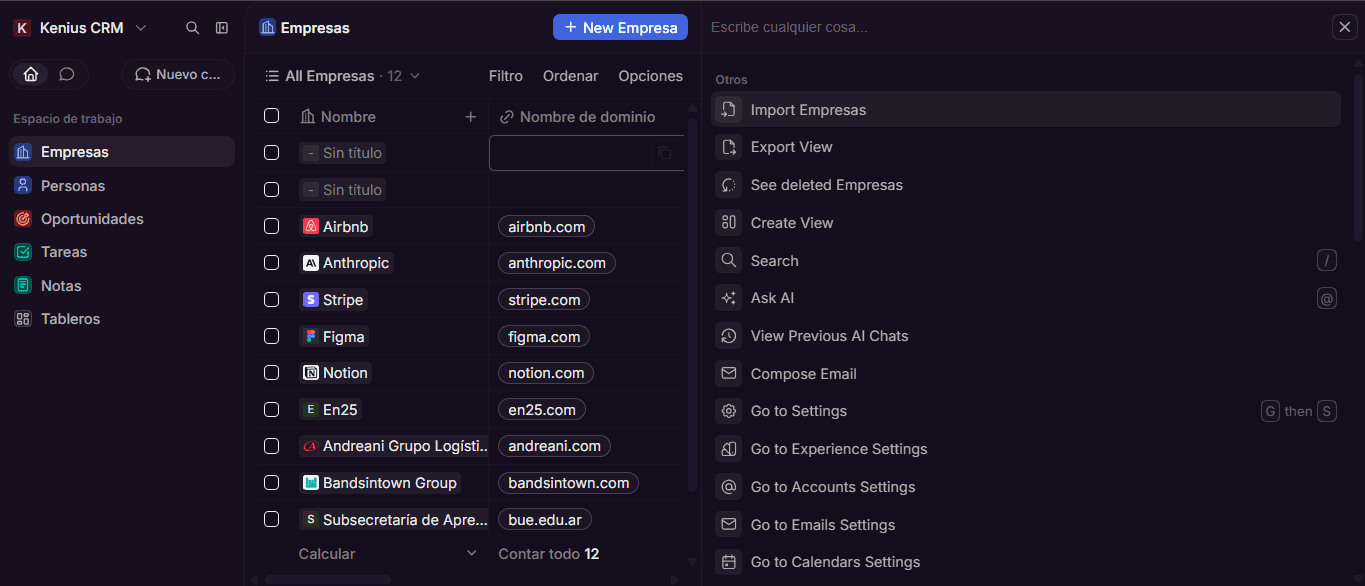This screenshot has width=1365, height=586.
Task: Toggle the select-all checkbox in header
Action: click(x=271, y=116)
